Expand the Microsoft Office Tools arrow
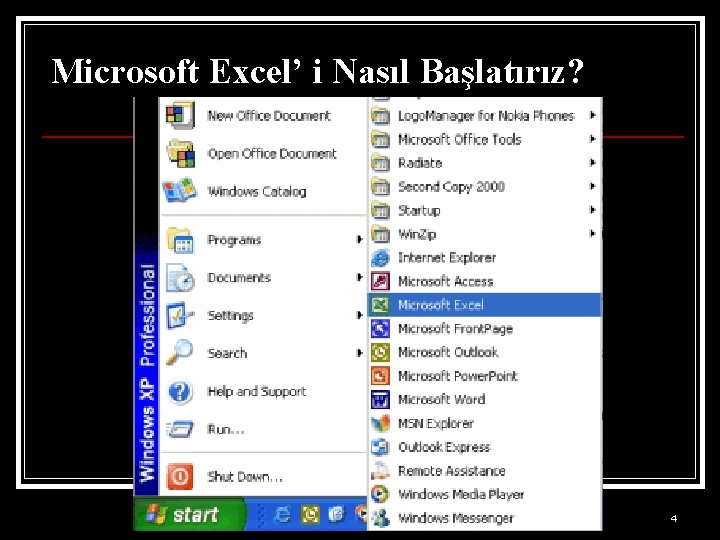The width and height of the screenshot is (720, 540). coord(592,139)
